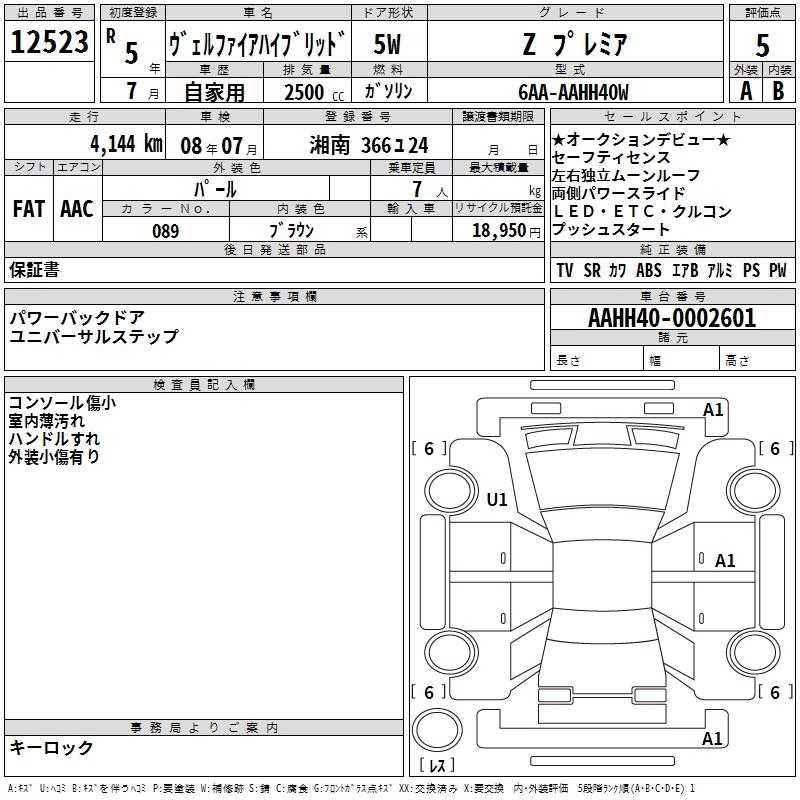Select the car name ヴェルファイアハイブリッド
Image resolution: width=800 pixels, height=800 pixels.
tap(258, 44)
